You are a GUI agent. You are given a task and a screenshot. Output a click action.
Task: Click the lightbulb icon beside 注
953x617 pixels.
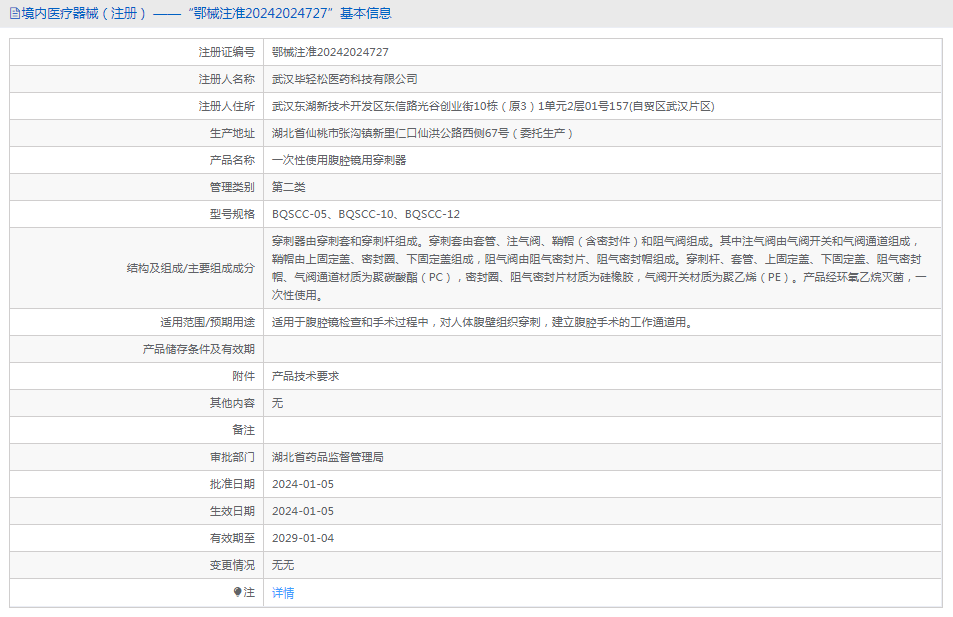coord(238,592)
